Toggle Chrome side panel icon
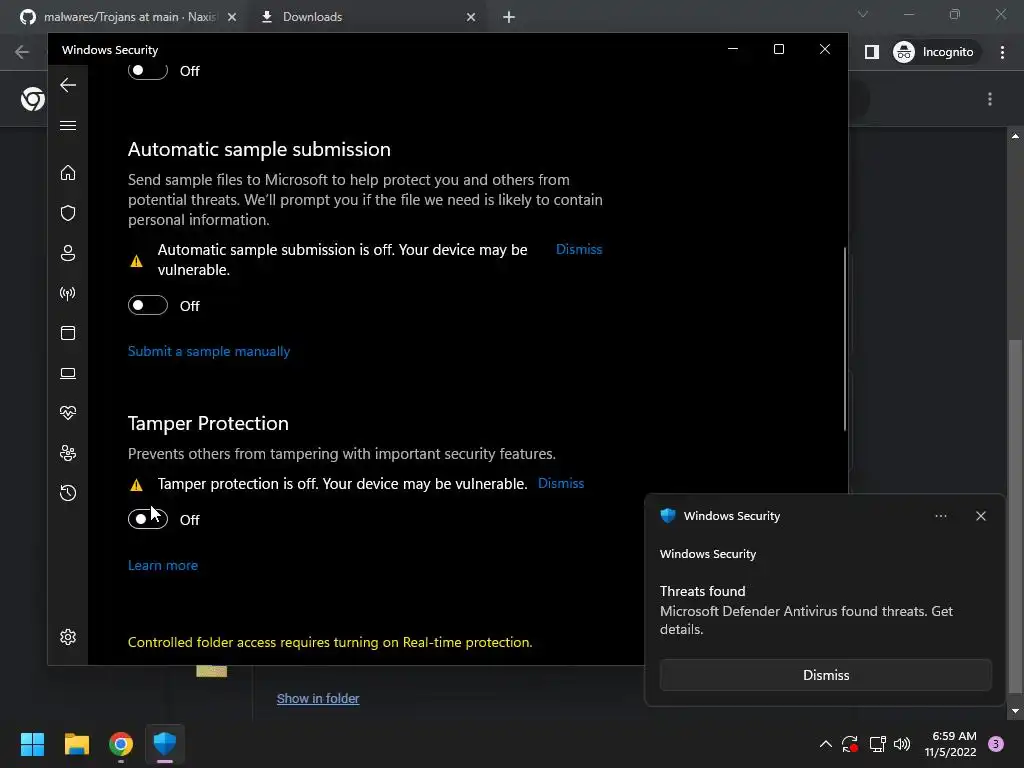Image resolution: width=1024 pixels, height=768 pixels. point(872,52)
